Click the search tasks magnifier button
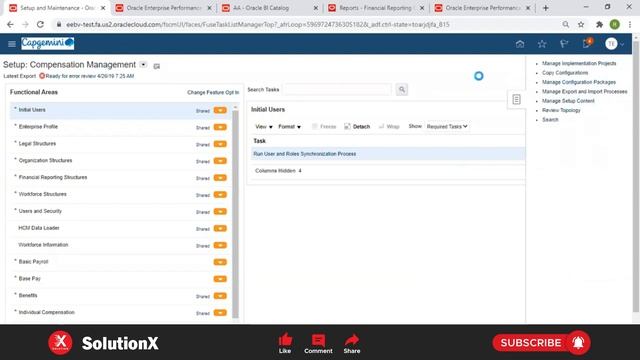640x360 pixels. click(x=402, y=89)
